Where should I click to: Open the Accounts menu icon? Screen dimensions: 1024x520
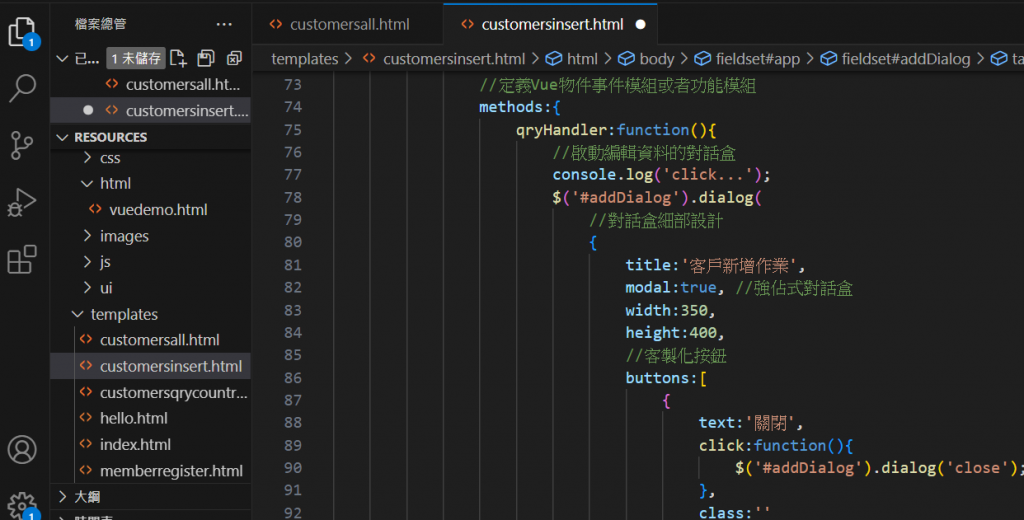(x=22, y=449)
